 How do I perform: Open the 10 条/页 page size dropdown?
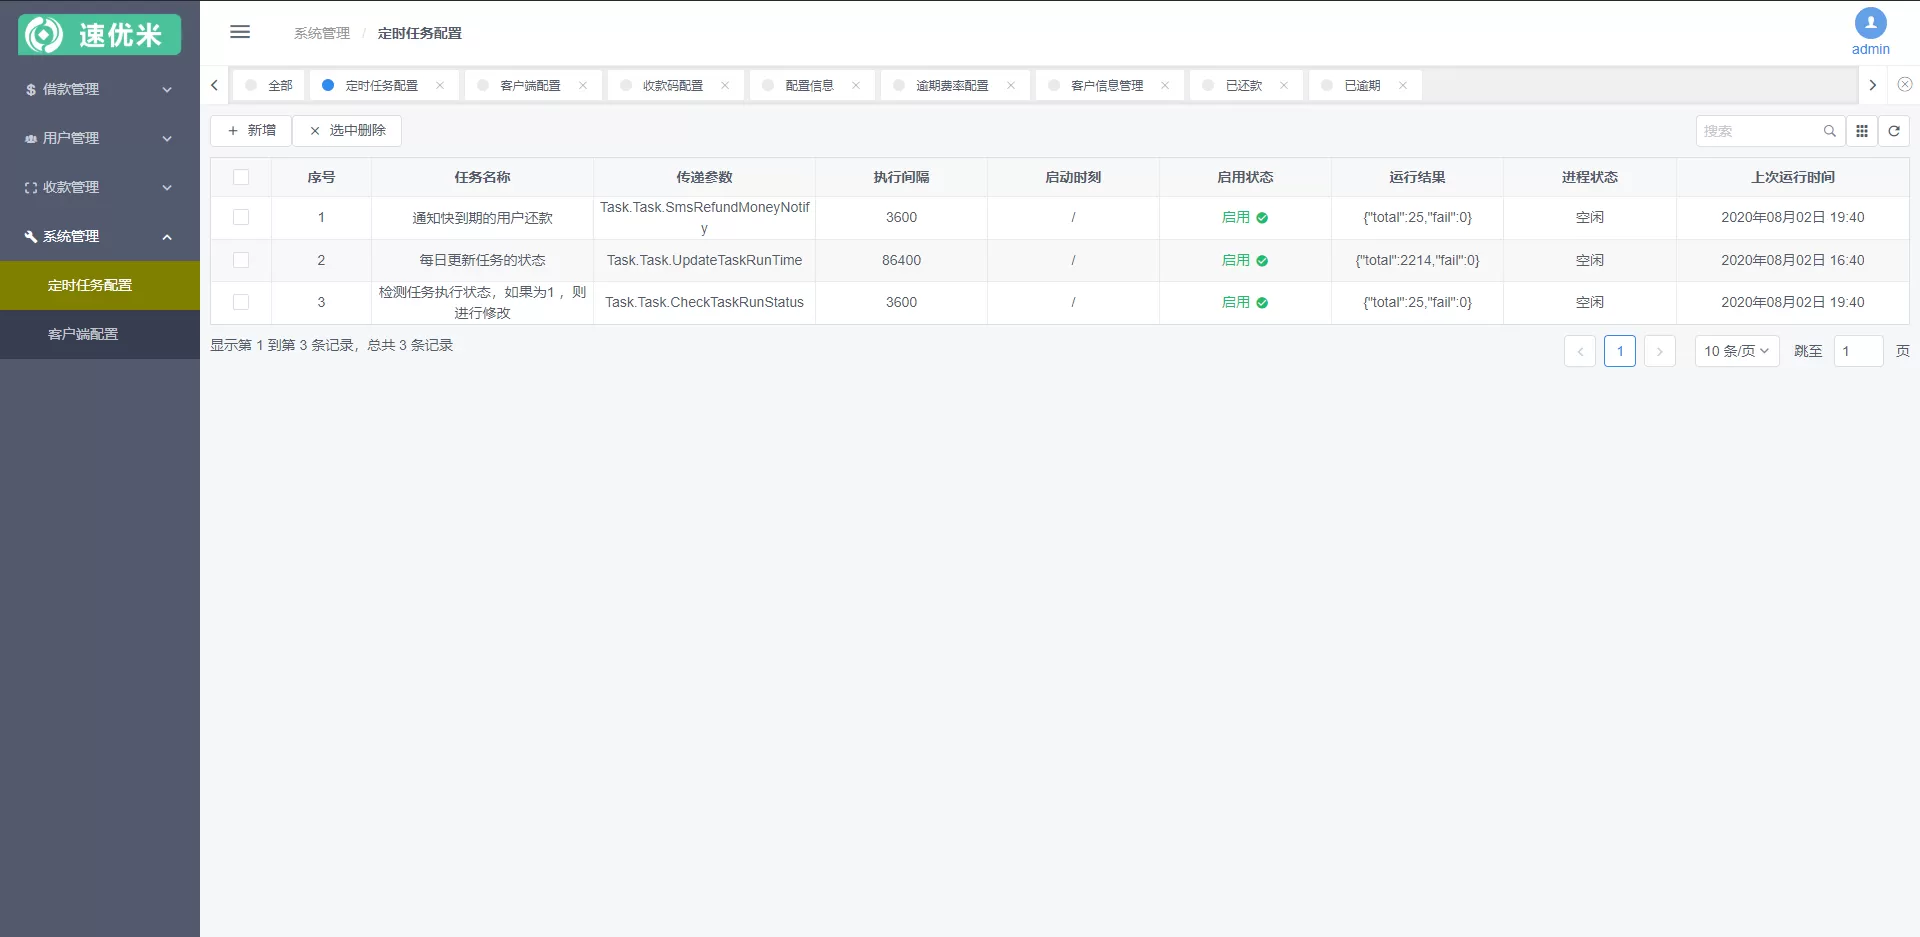click(1737, 351)
